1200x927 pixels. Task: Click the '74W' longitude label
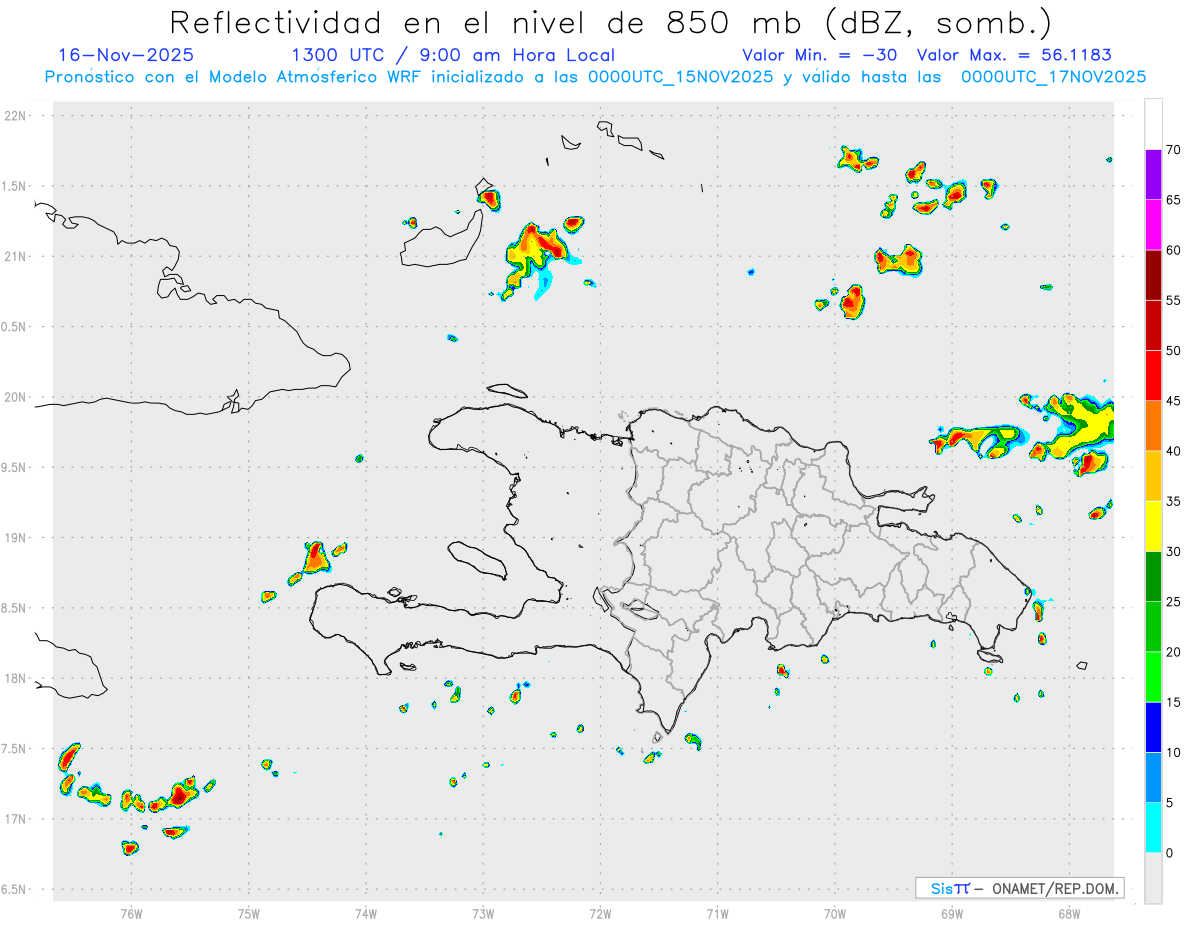pyautogui.click(x=366, y=913)
